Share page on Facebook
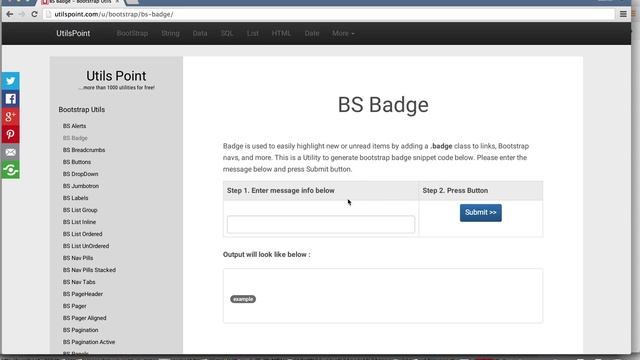The width and height of the screenshot is (640, 360). (x=10, y=99)
